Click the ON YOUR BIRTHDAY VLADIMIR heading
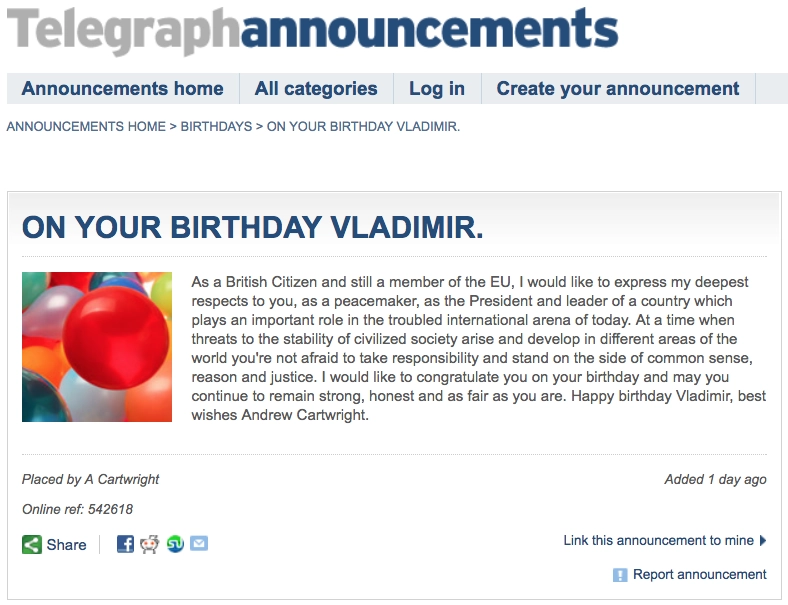The height and width of the screenshot is (605, 788). click(x=252, y=227)
